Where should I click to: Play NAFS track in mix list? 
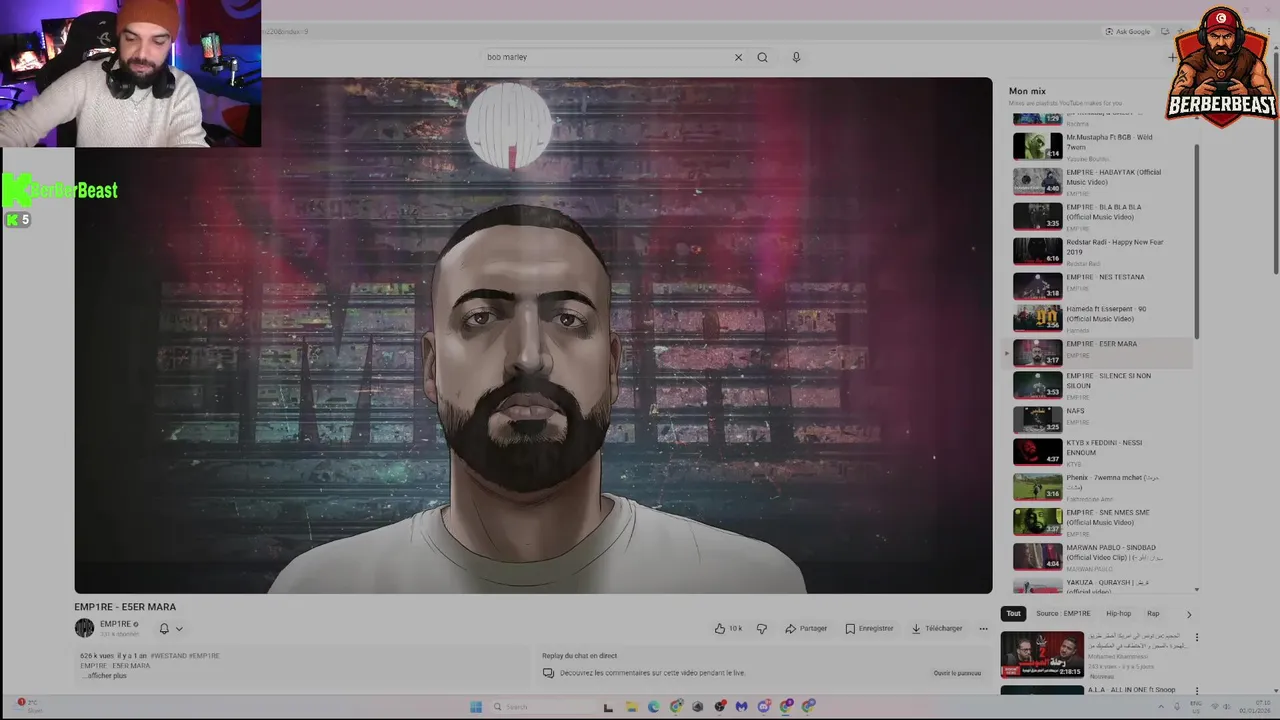point(1100,419)
